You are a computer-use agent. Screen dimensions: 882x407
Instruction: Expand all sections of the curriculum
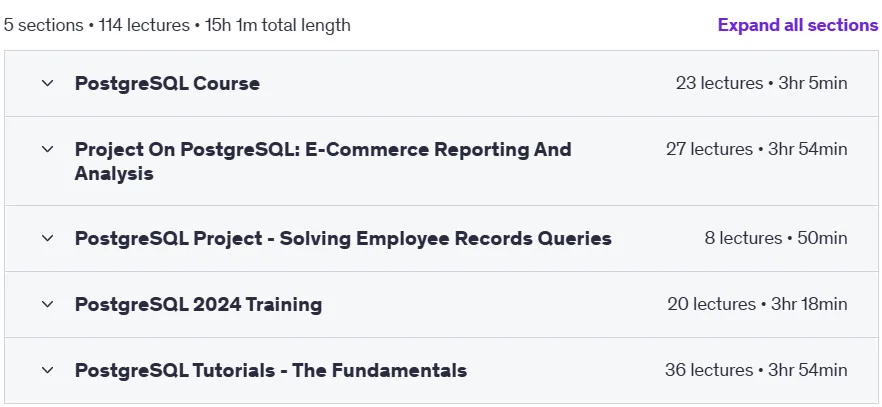point(798,25)
